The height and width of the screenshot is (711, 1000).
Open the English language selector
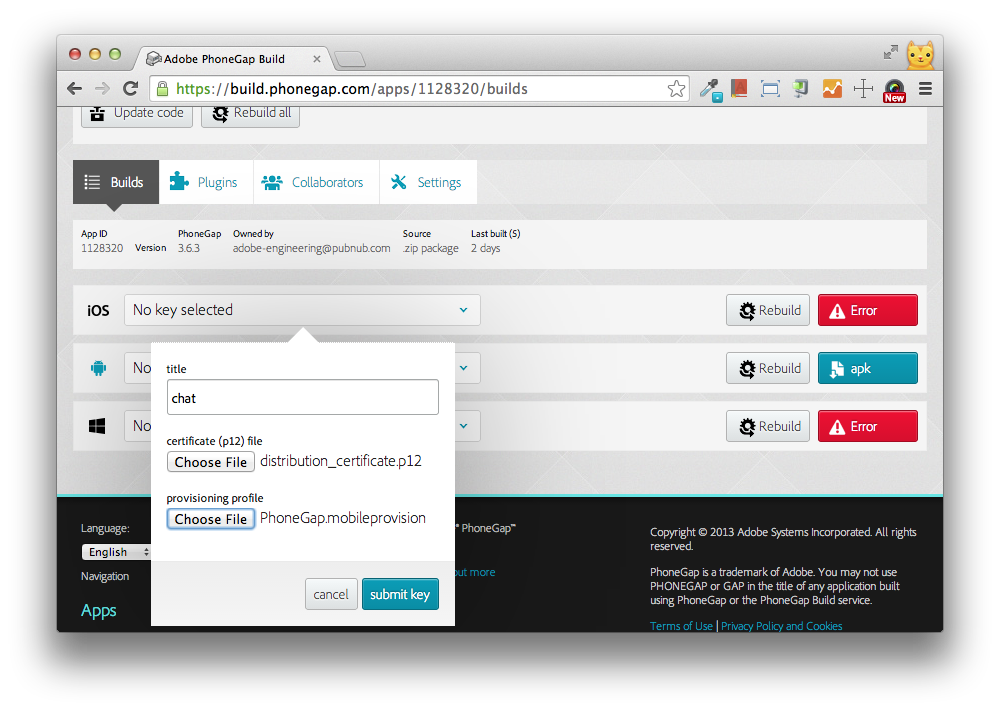pyautogui.click(x=117, y=552)
